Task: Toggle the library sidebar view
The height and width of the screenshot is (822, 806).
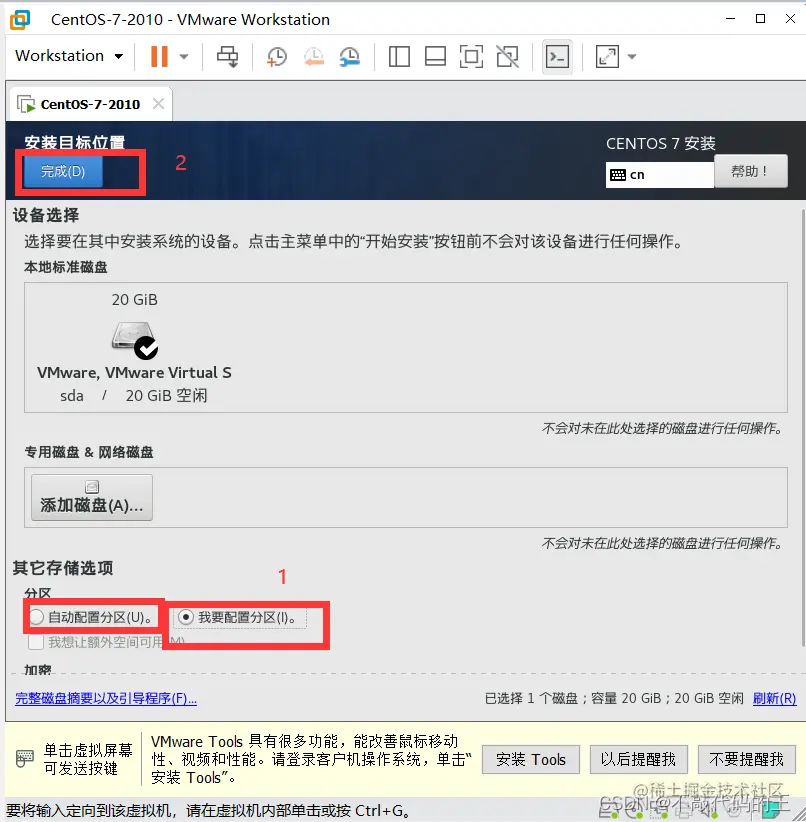Action: [399, 57]
